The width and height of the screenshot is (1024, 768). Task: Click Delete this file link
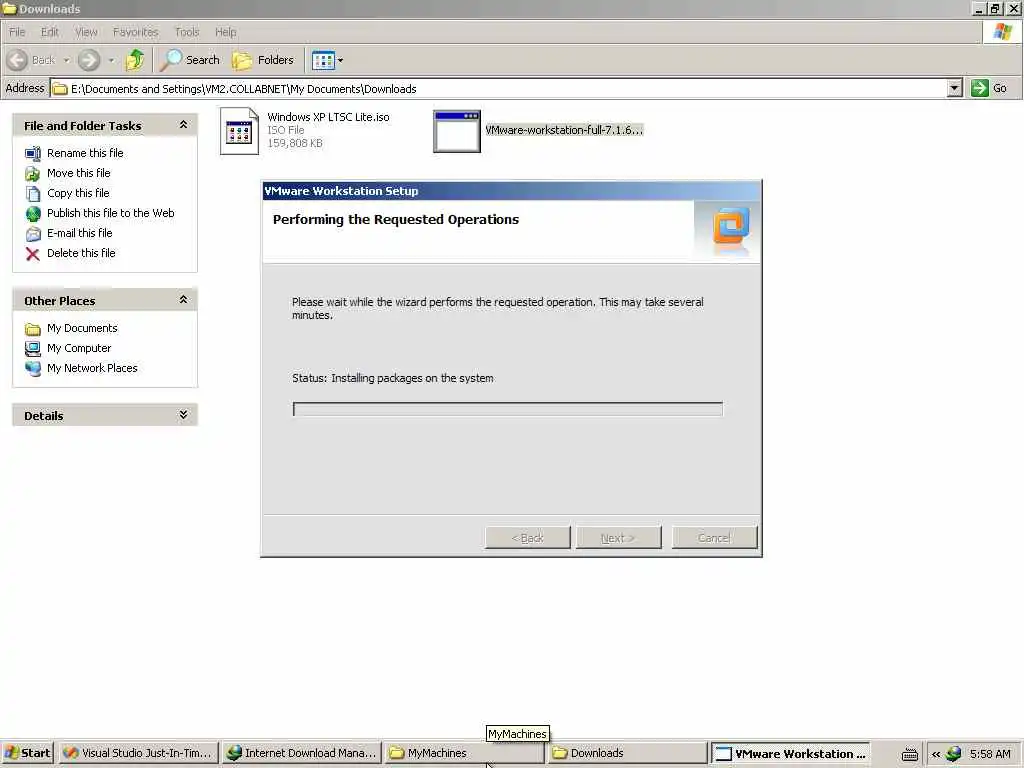81,253
